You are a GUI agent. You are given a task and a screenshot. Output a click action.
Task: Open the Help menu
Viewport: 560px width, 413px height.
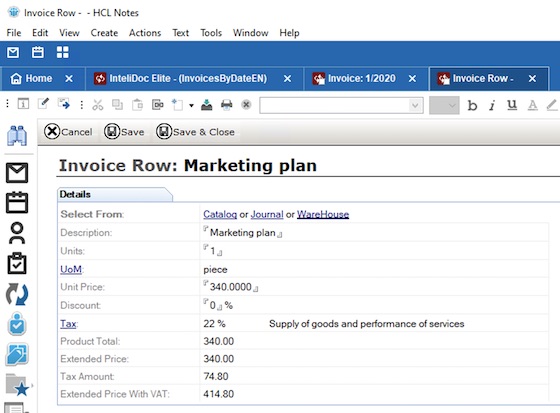(x=289, y=33)
